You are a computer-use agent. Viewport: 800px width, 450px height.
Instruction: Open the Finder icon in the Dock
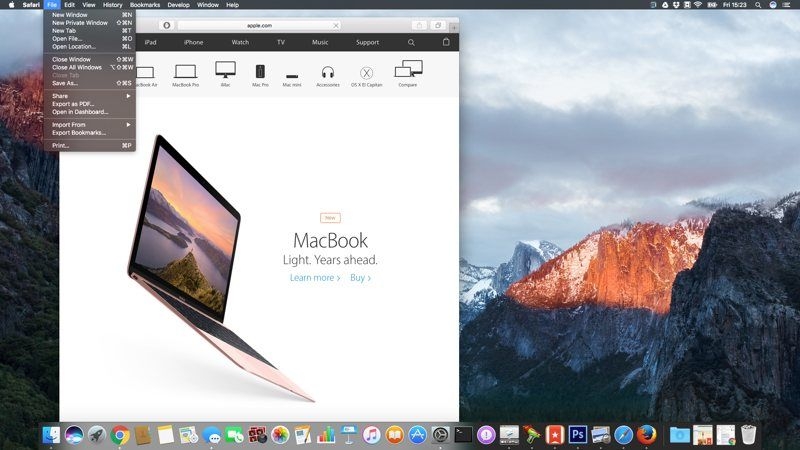tap(51, 435)
